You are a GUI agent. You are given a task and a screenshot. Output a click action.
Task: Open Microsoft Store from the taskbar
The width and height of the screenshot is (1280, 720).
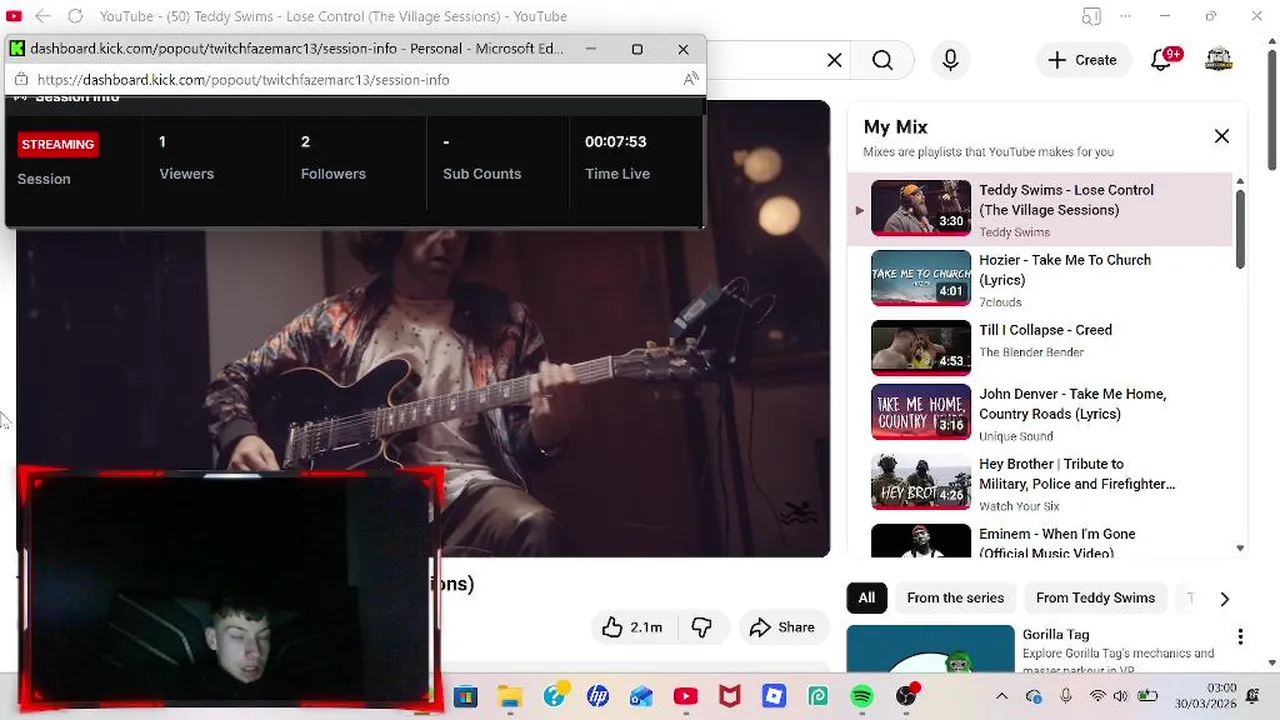click(466, 696)
